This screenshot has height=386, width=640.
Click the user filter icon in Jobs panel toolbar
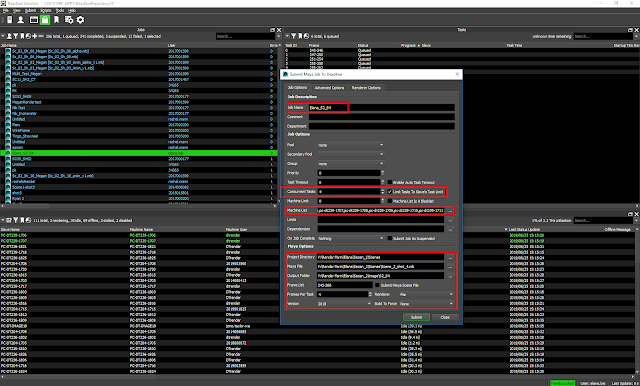pyautogui.click(x=9, y=36)
